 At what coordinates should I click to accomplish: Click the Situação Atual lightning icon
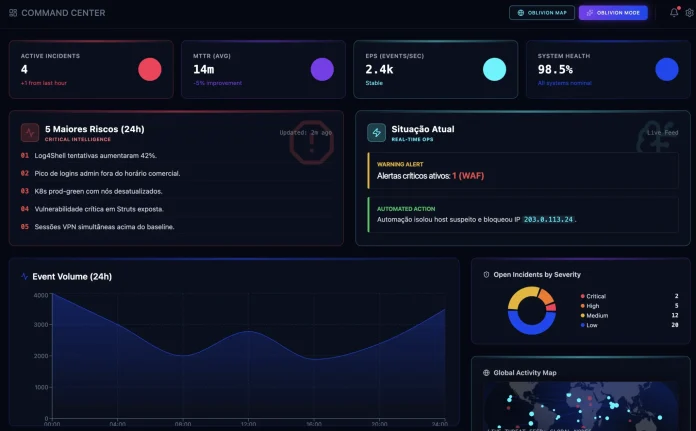(x=376, y=133)
